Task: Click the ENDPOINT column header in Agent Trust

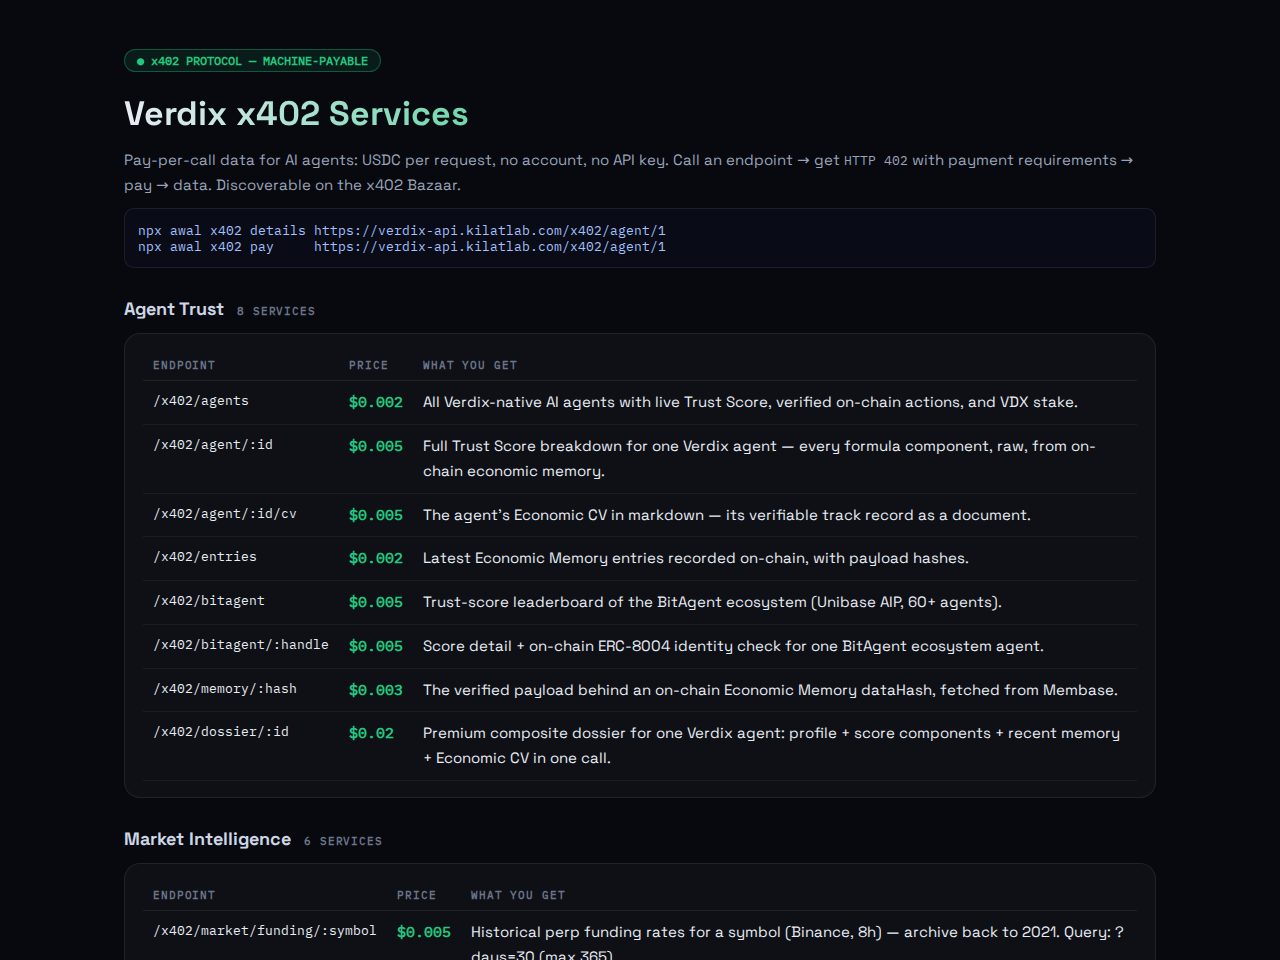Action: pyautogui.click(x=184, y=365)
